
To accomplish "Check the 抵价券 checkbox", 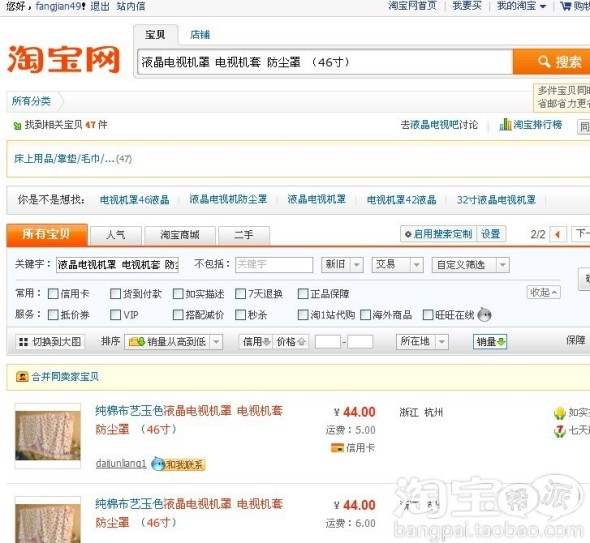I will 53,315.
